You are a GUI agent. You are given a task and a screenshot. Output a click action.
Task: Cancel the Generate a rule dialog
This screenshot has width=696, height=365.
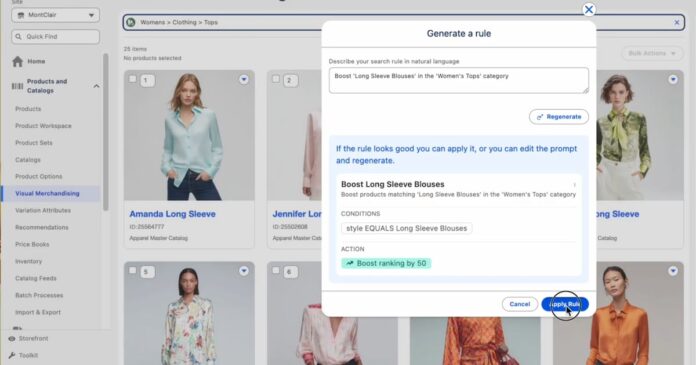tap(520, 304)
